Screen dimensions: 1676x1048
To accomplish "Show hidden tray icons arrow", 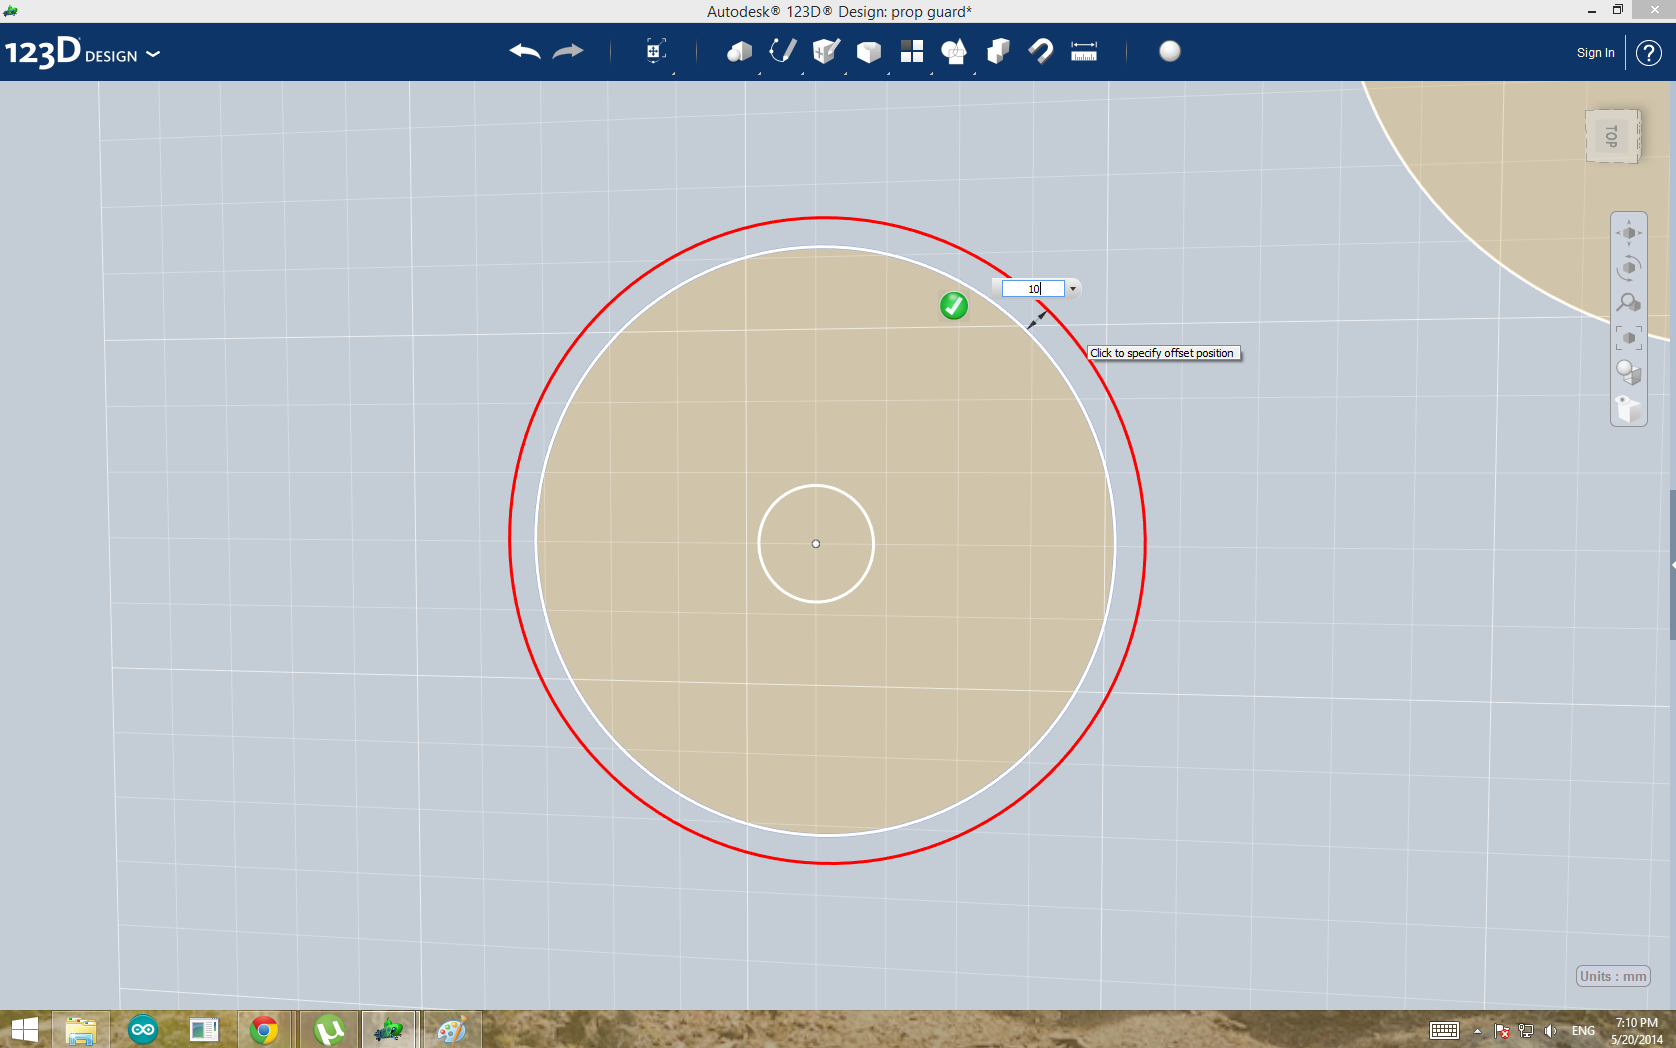I will [1477, 1031].
